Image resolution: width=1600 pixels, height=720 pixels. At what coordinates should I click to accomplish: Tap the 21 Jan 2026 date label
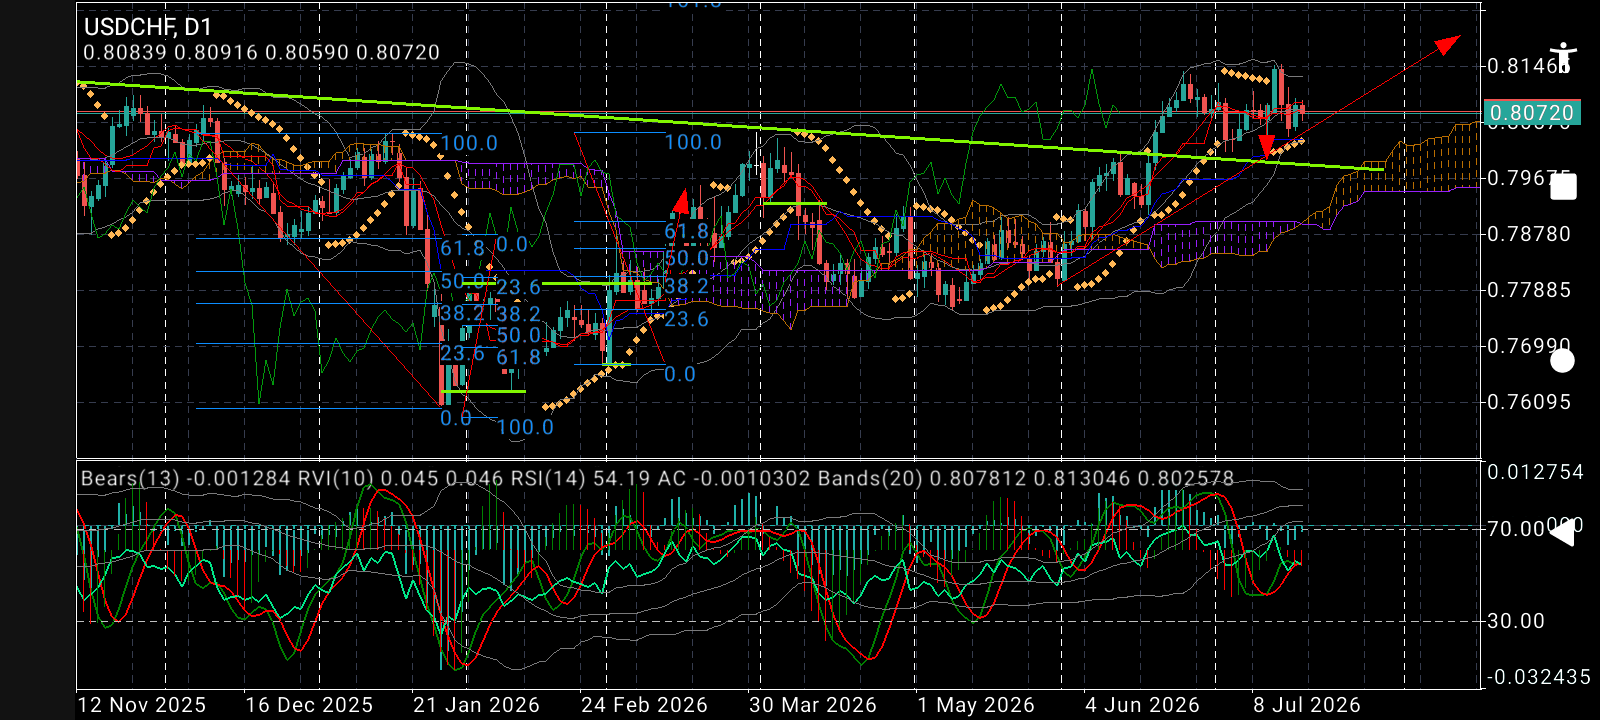476,705
